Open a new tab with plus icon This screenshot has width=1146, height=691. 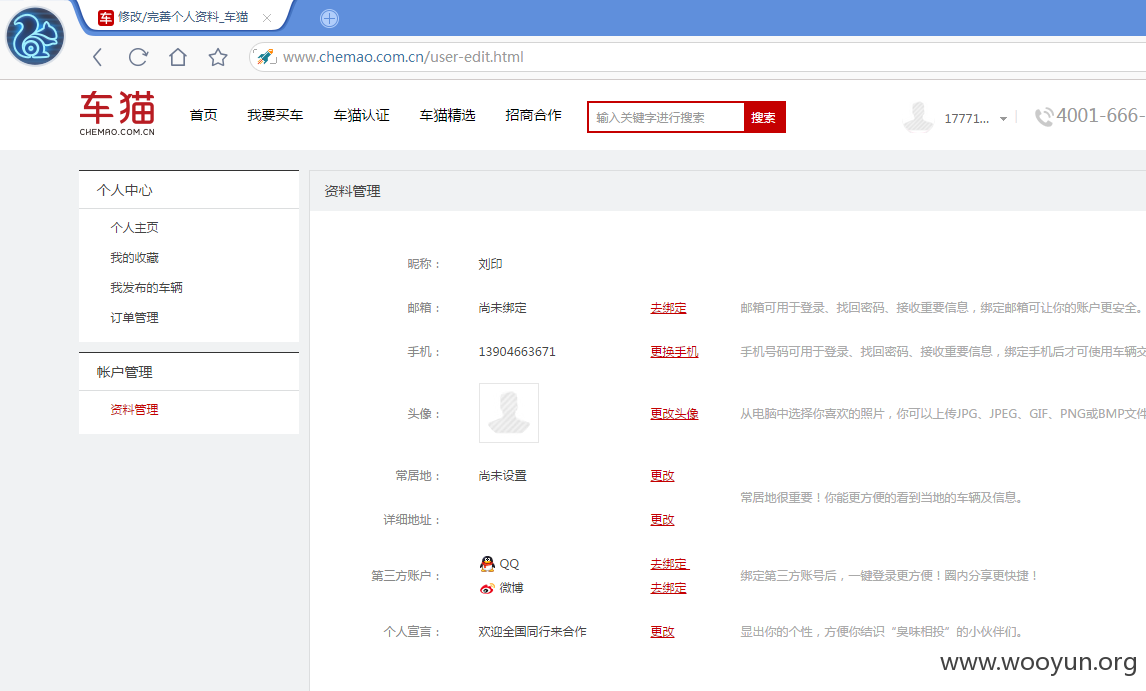coord(330,18)
